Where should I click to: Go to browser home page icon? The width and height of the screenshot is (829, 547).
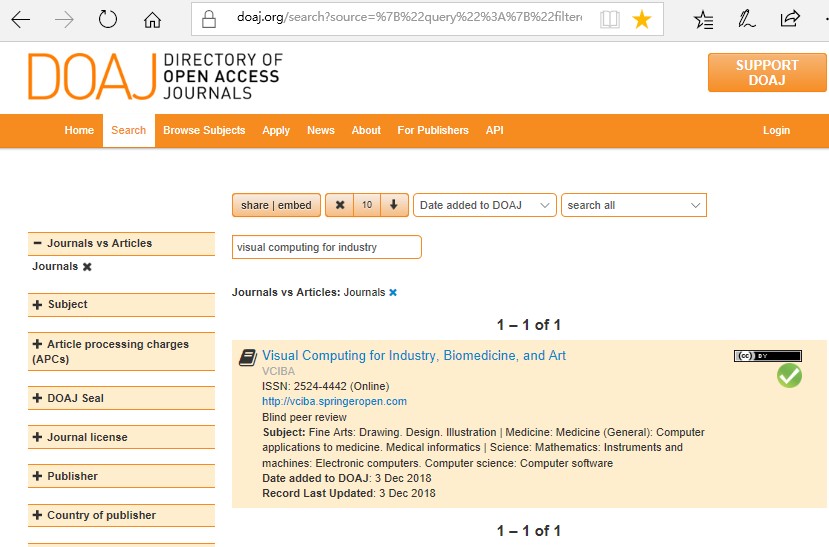click(152, 19)
